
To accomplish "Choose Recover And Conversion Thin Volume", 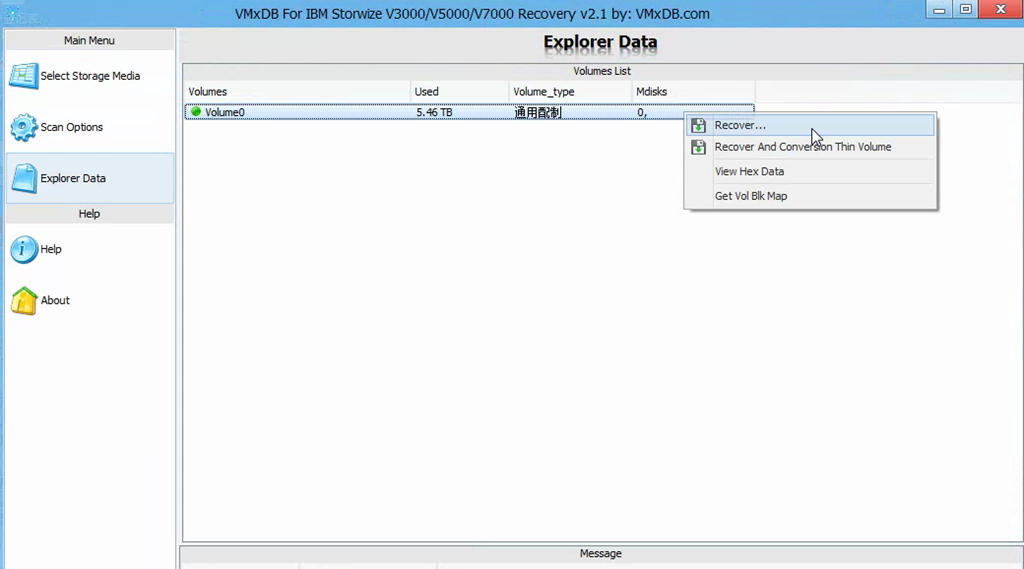I will [810, 147].
